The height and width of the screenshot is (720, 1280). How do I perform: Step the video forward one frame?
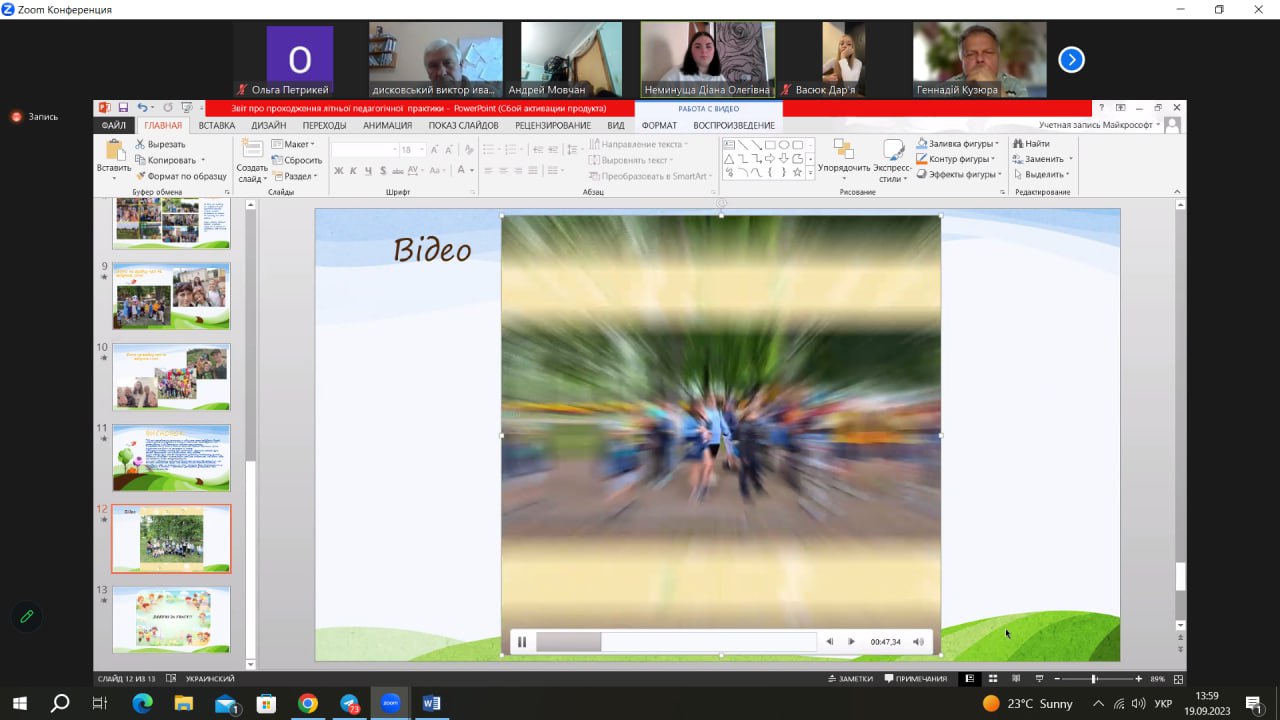tap(852, 642)
